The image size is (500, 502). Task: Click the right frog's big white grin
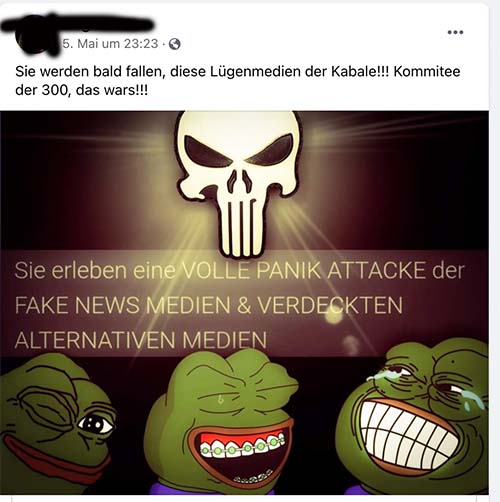406,428
